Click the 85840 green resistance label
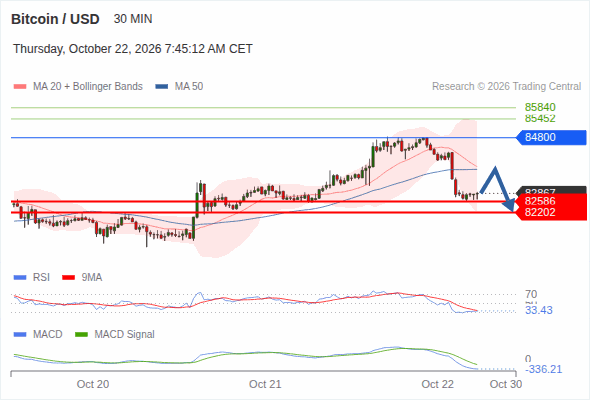 click(540, 107)
